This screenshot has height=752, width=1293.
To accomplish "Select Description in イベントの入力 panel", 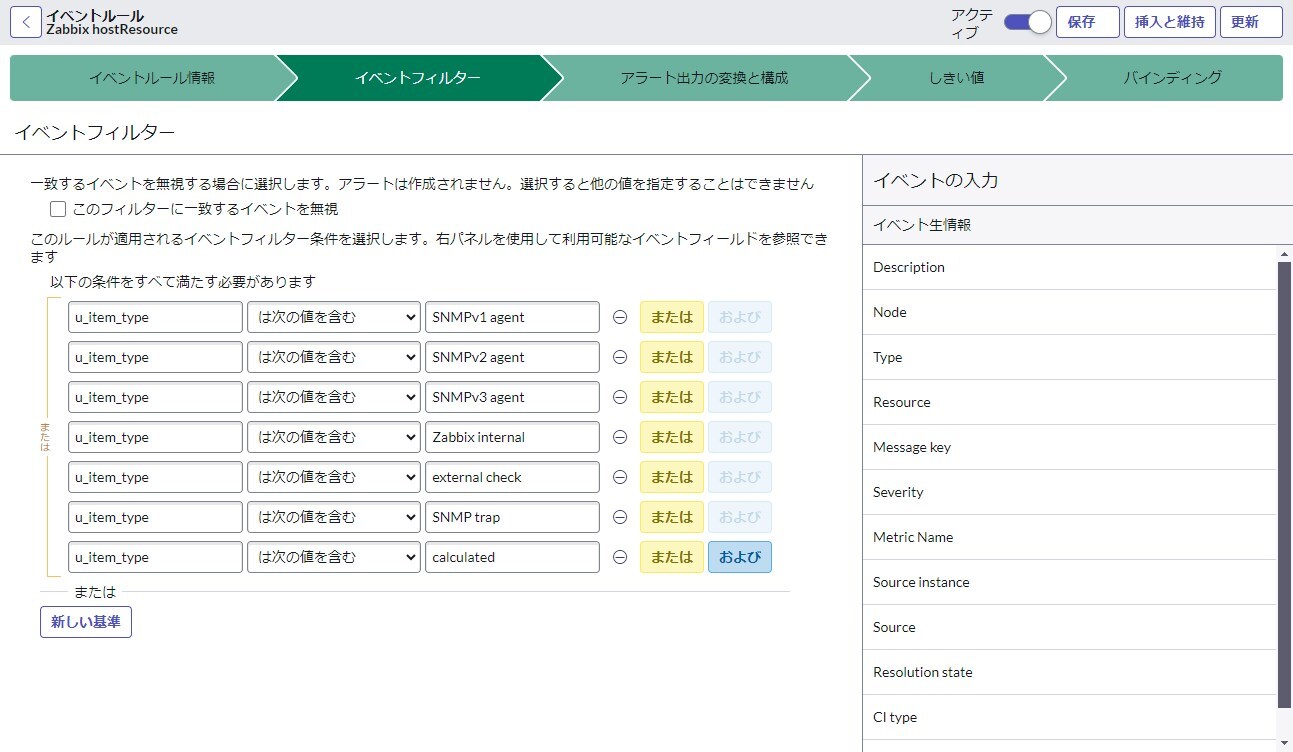I will point(1070,267).
